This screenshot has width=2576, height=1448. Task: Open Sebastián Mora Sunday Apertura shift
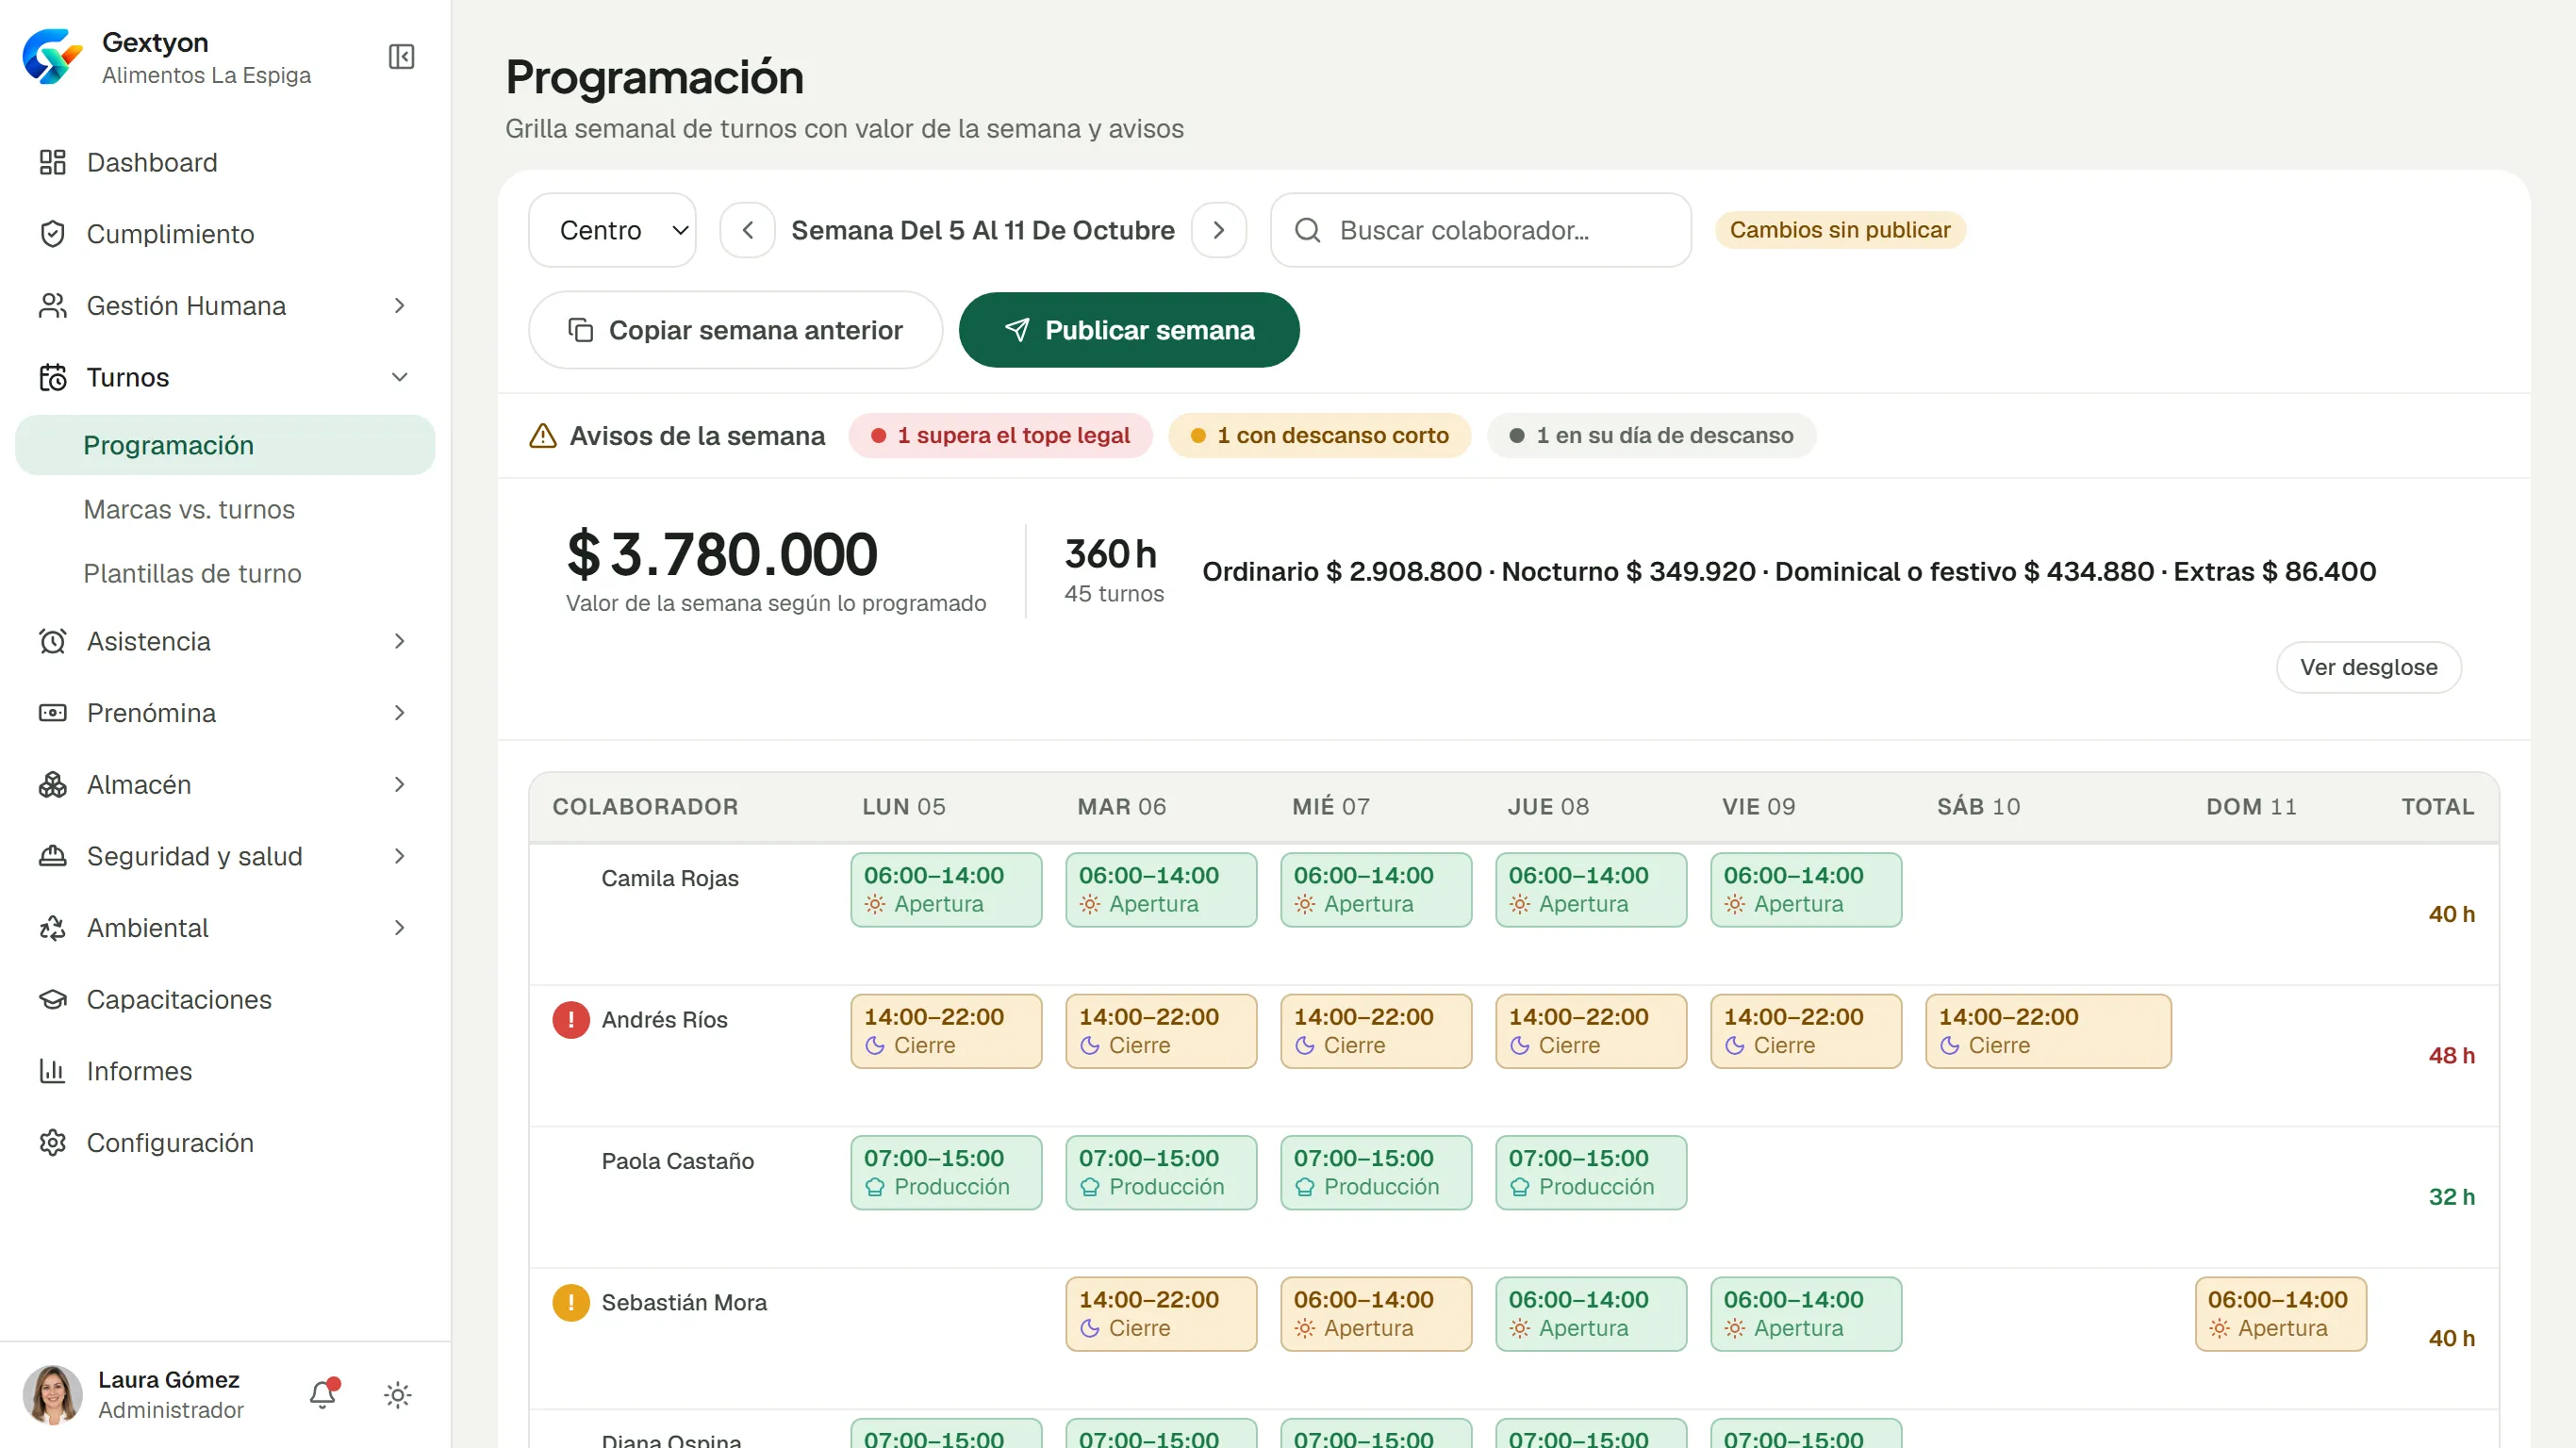pyautogui.click(x=2280, y=1314)
